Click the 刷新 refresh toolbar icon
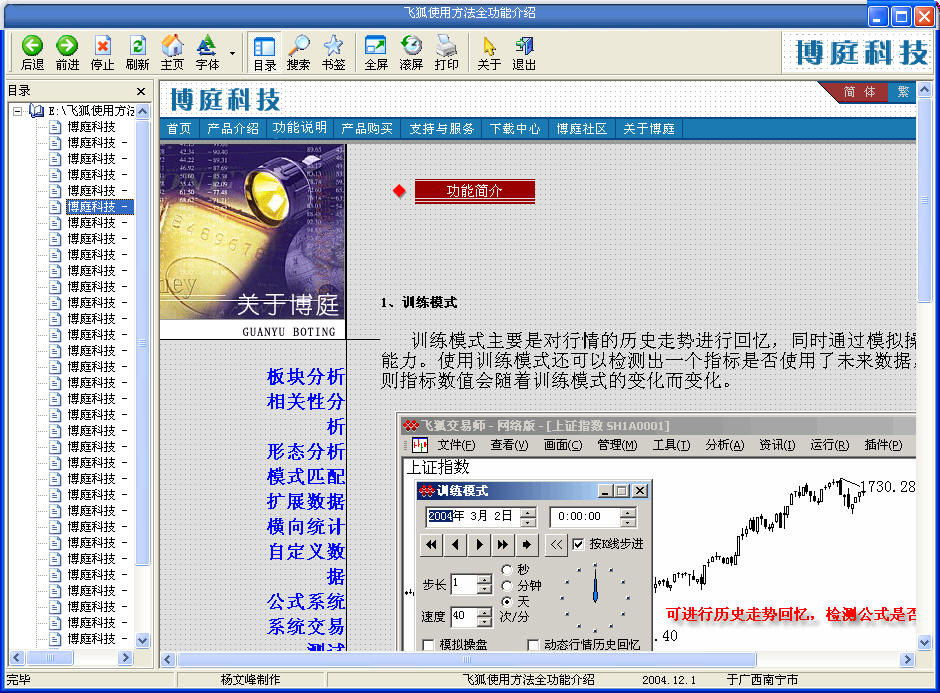Image resolution: width=940 pixels, height=693 pixels. (x=137, y=52)
